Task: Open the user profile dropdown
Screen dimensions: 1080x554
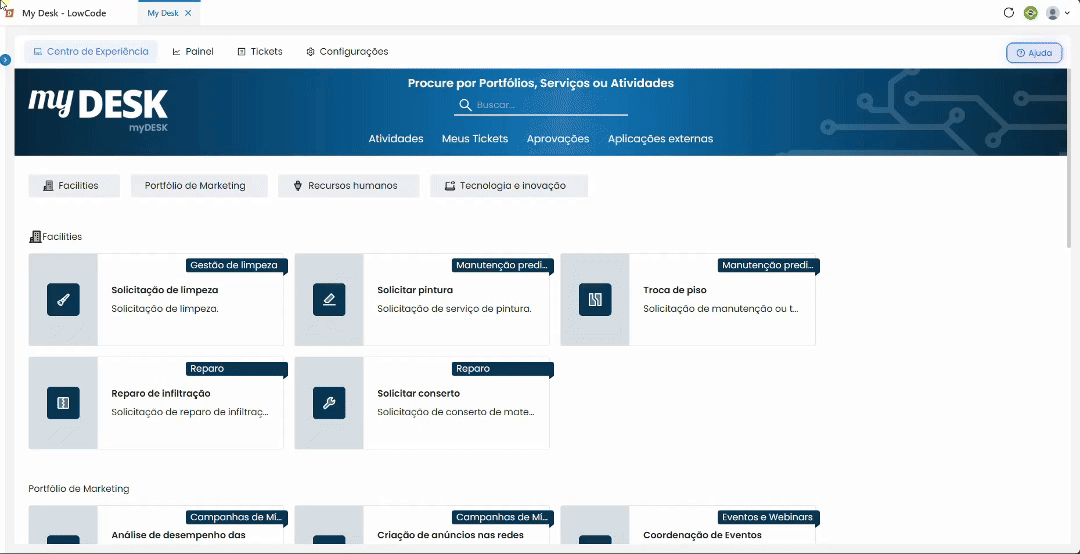Action: pyautogui.click(x=1057, y=12)
